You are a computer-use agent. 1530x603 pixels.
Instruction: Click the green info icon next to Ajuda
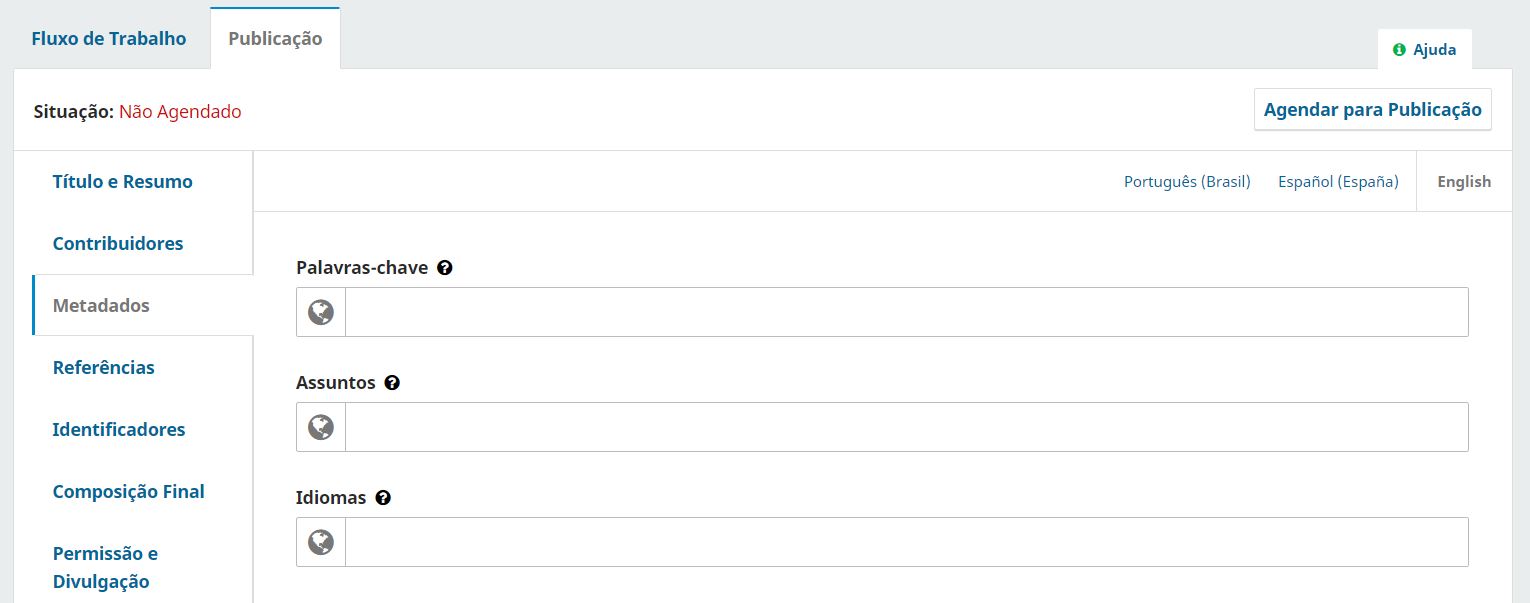click(1399, 49)
